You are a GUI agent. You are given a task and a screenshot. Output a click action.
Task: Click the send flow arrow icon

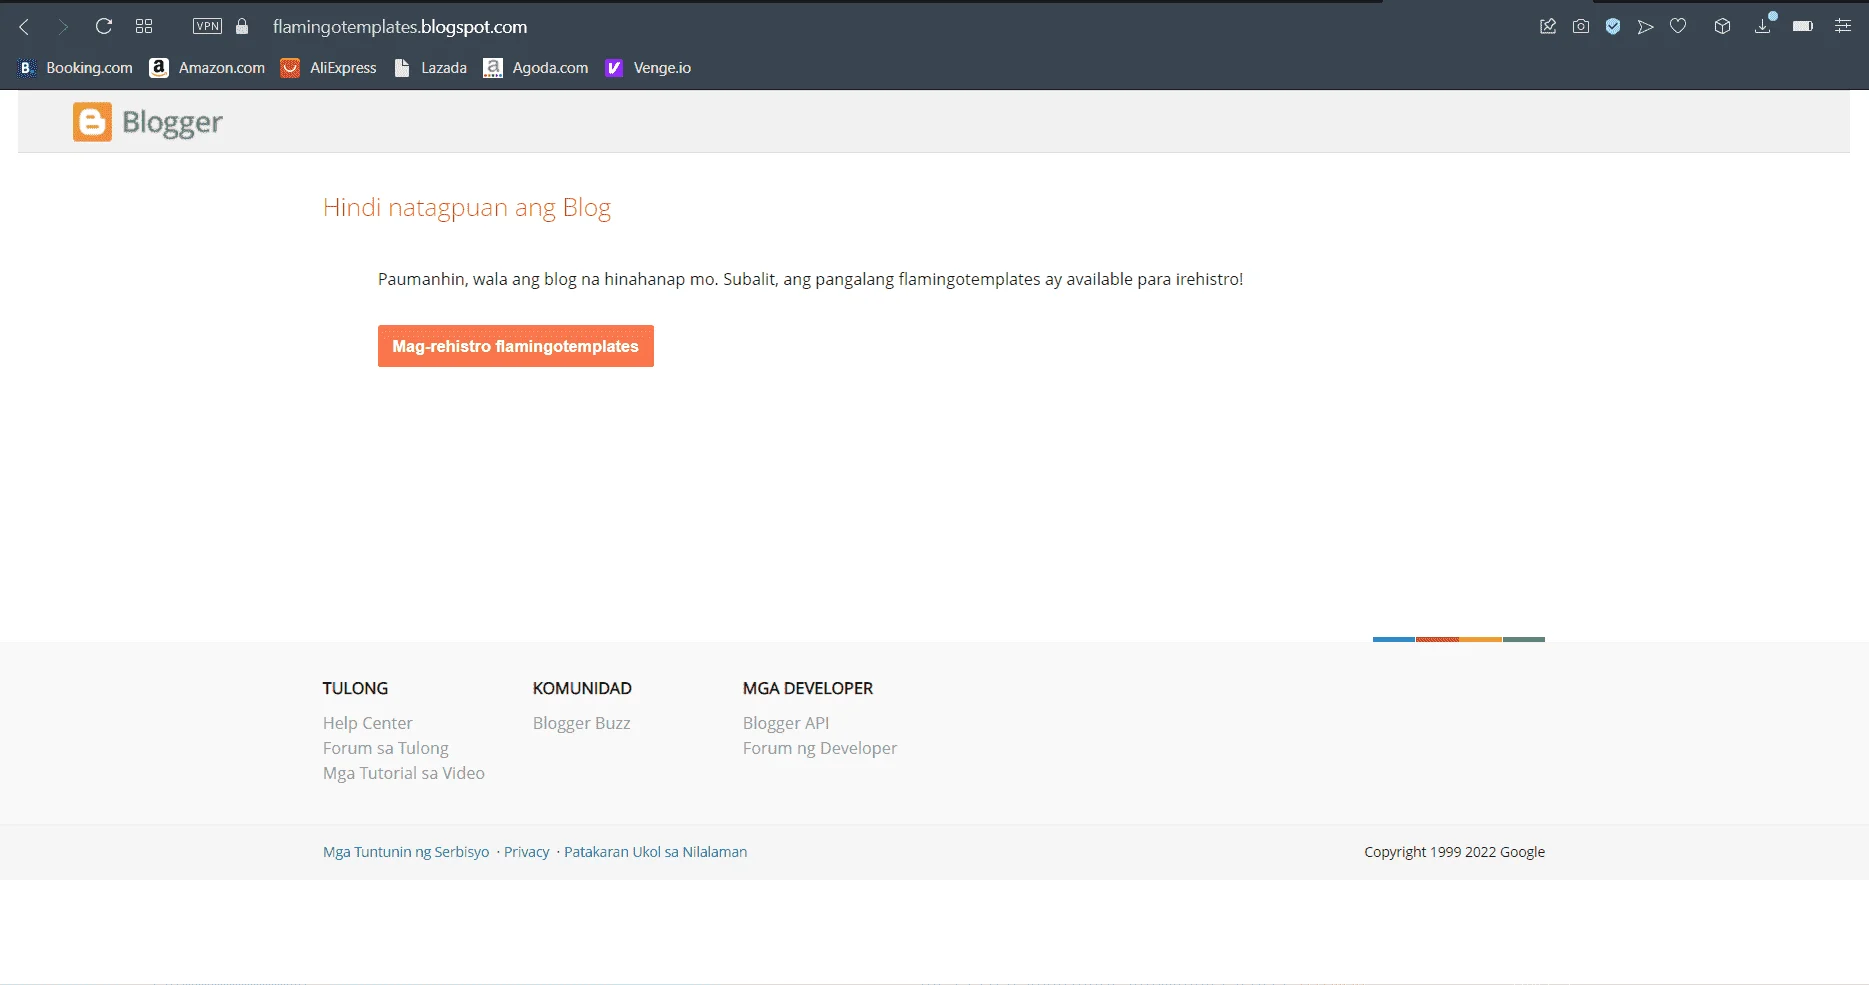[x=1645, y=27]
